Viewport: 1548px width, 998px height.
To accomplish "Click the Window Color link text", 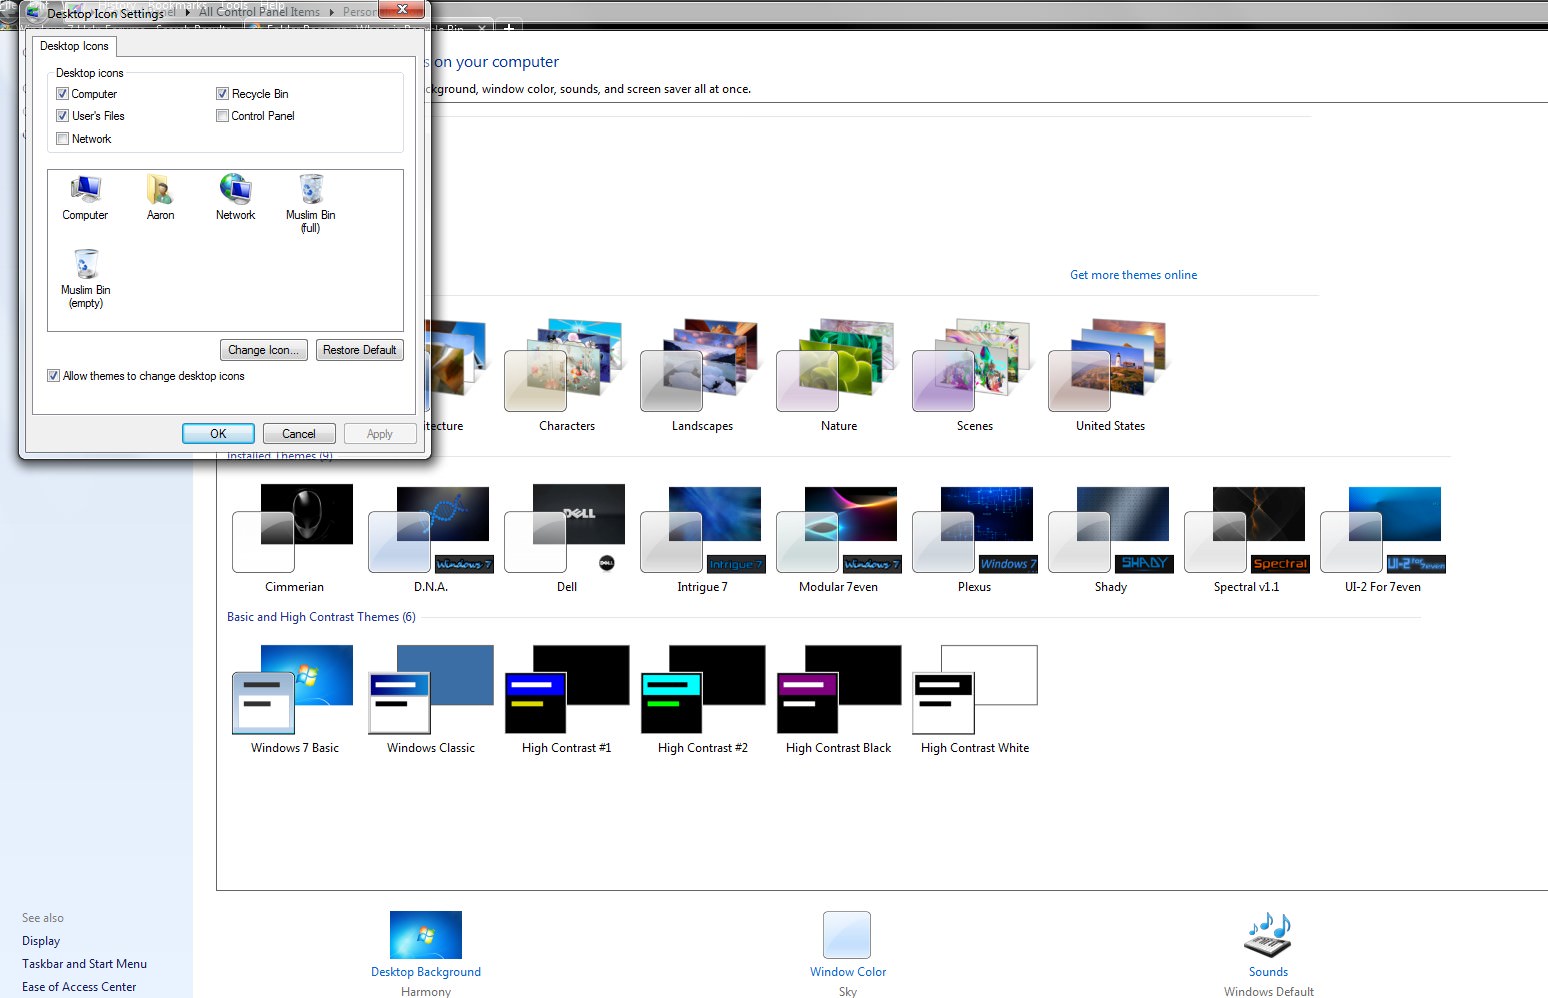I will [x=848, y=972].
